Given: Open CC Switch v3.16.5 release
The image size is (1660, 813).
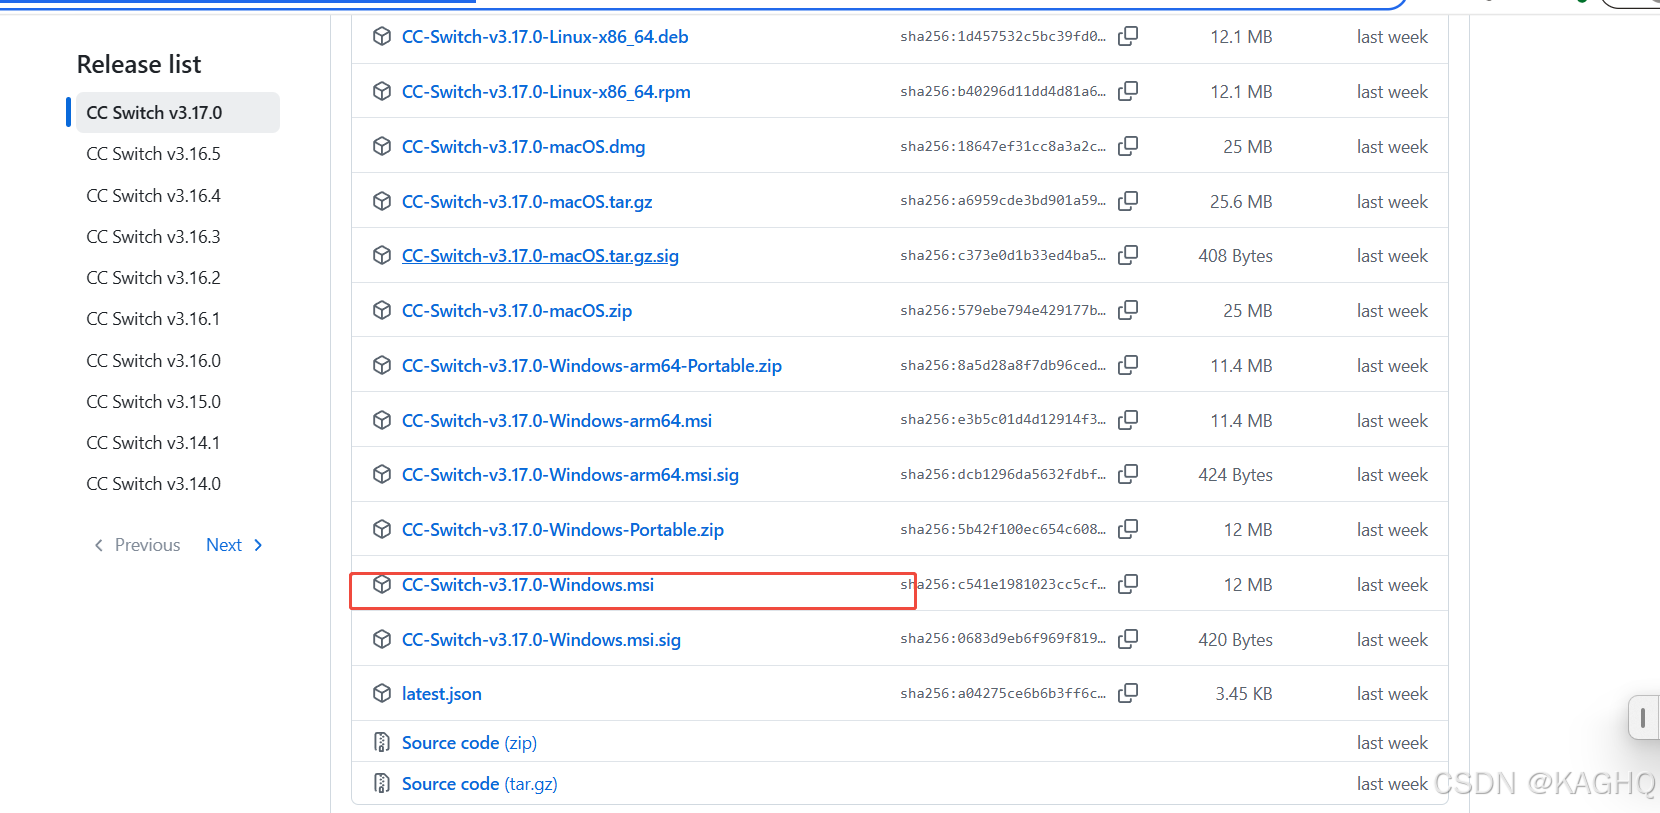Looking at the screenshot, I should click(x=153, y=154).
